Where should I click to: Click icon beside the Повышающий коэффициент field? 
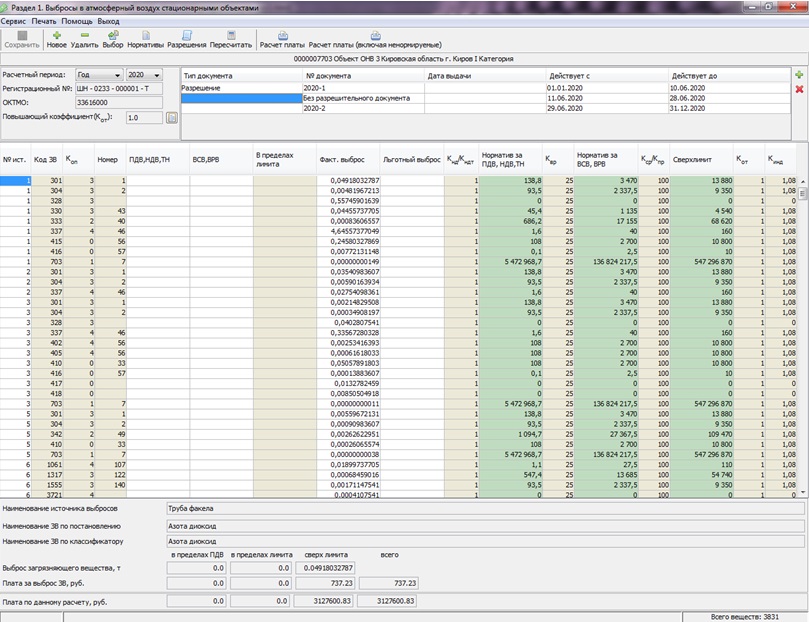point(171,118)
